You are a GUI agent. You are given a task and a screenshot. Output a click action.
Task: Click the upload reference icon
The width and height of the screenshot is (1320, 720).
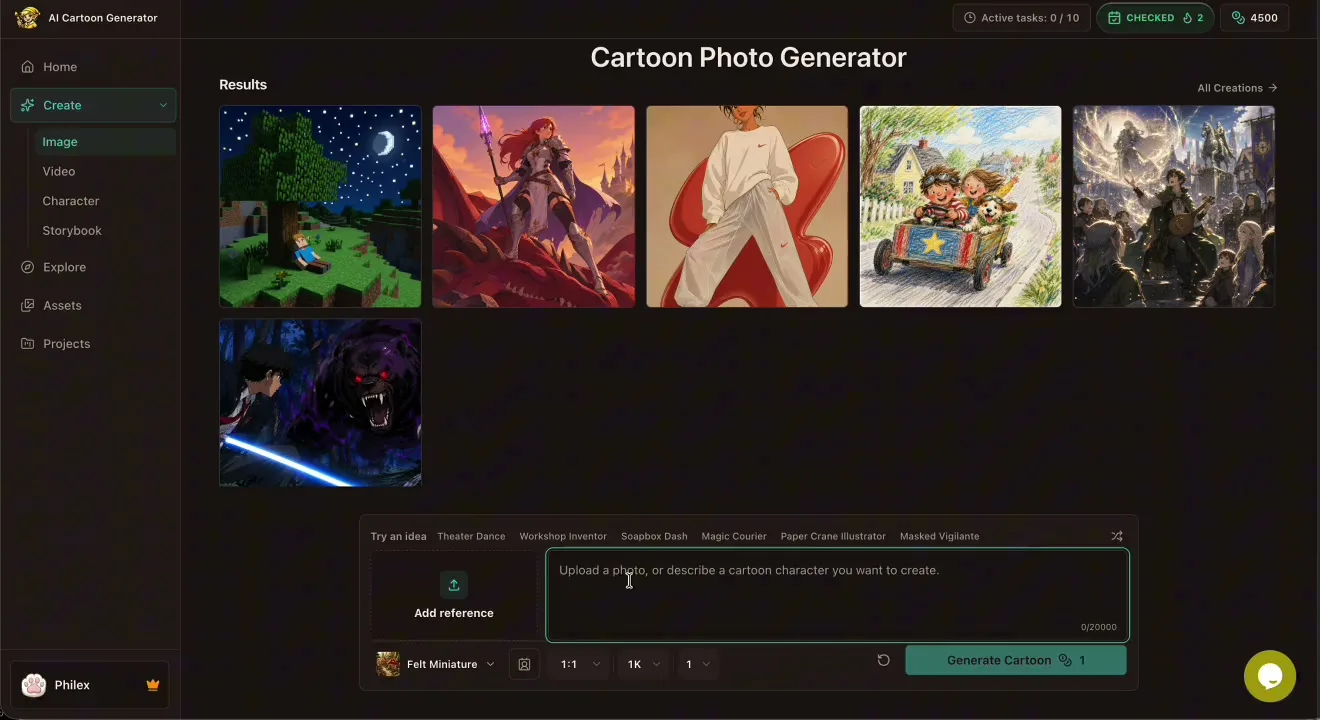pos(454,585)
